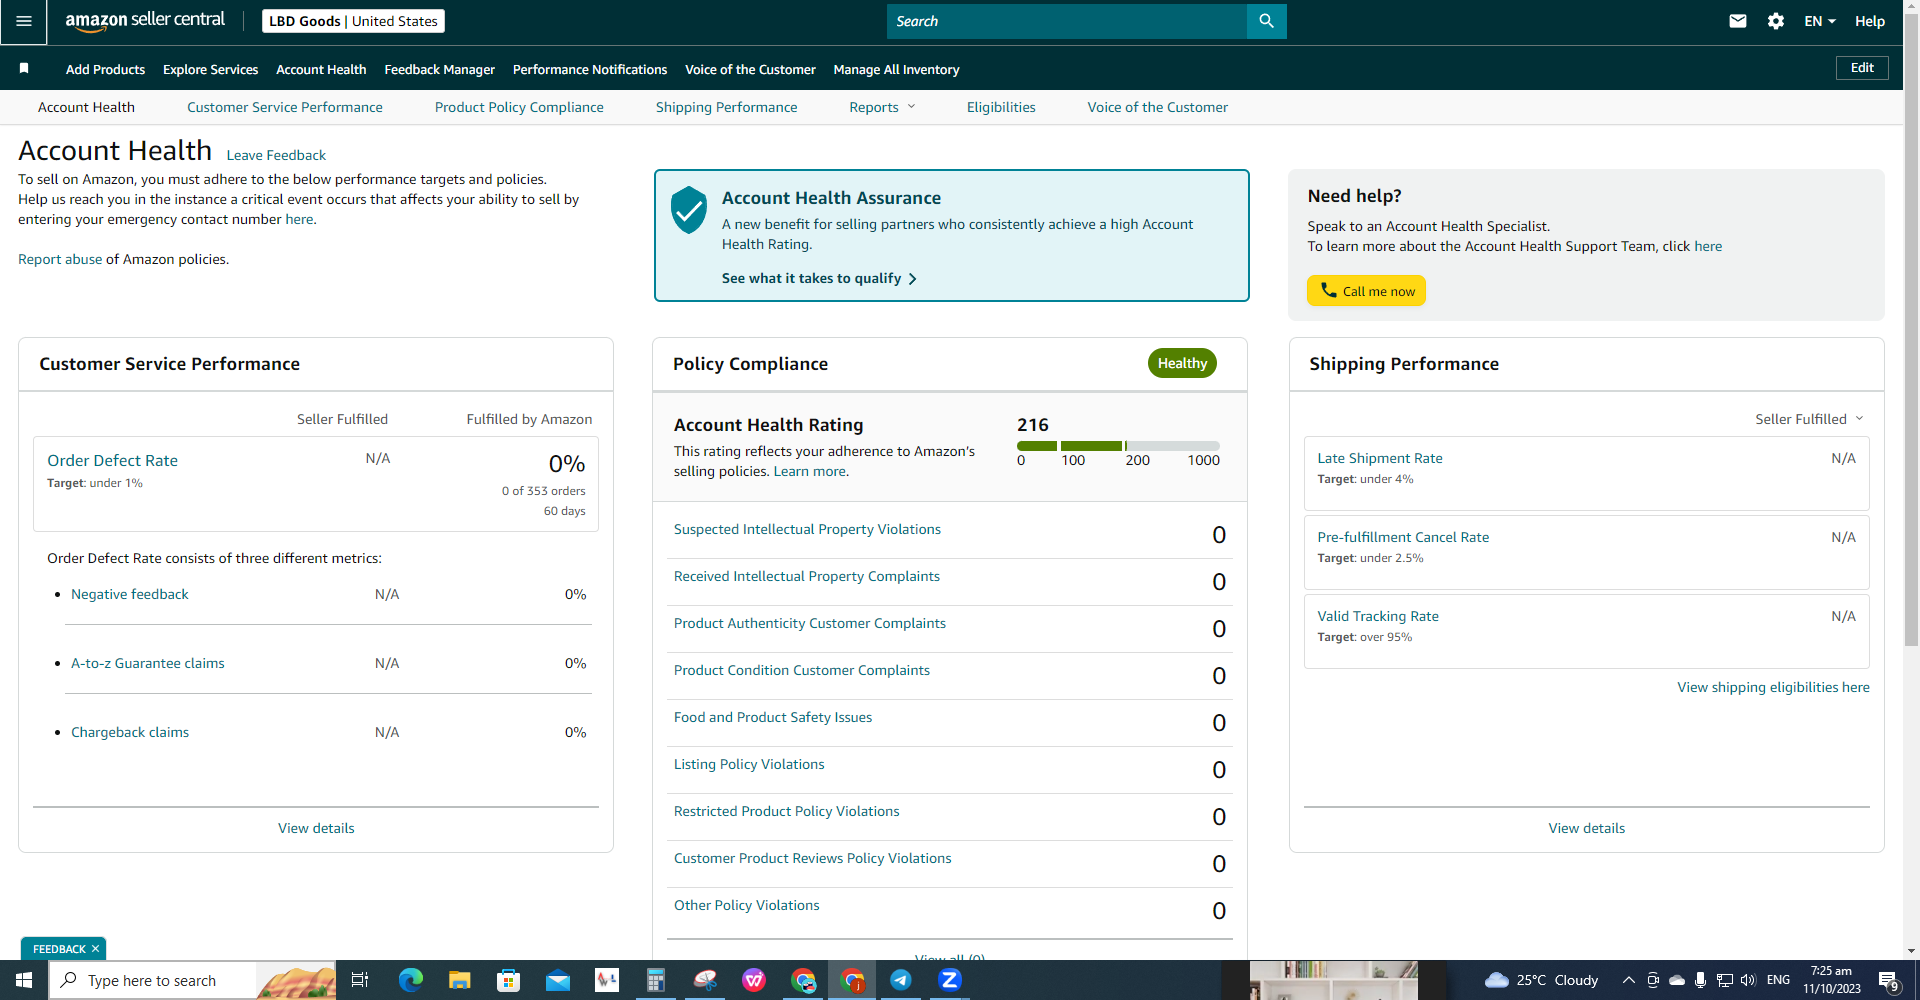The width and height of the screenshot is (1920, 1000).
Task: Click the 25°C Cloudy weather widget
Action: (1541, 980)
